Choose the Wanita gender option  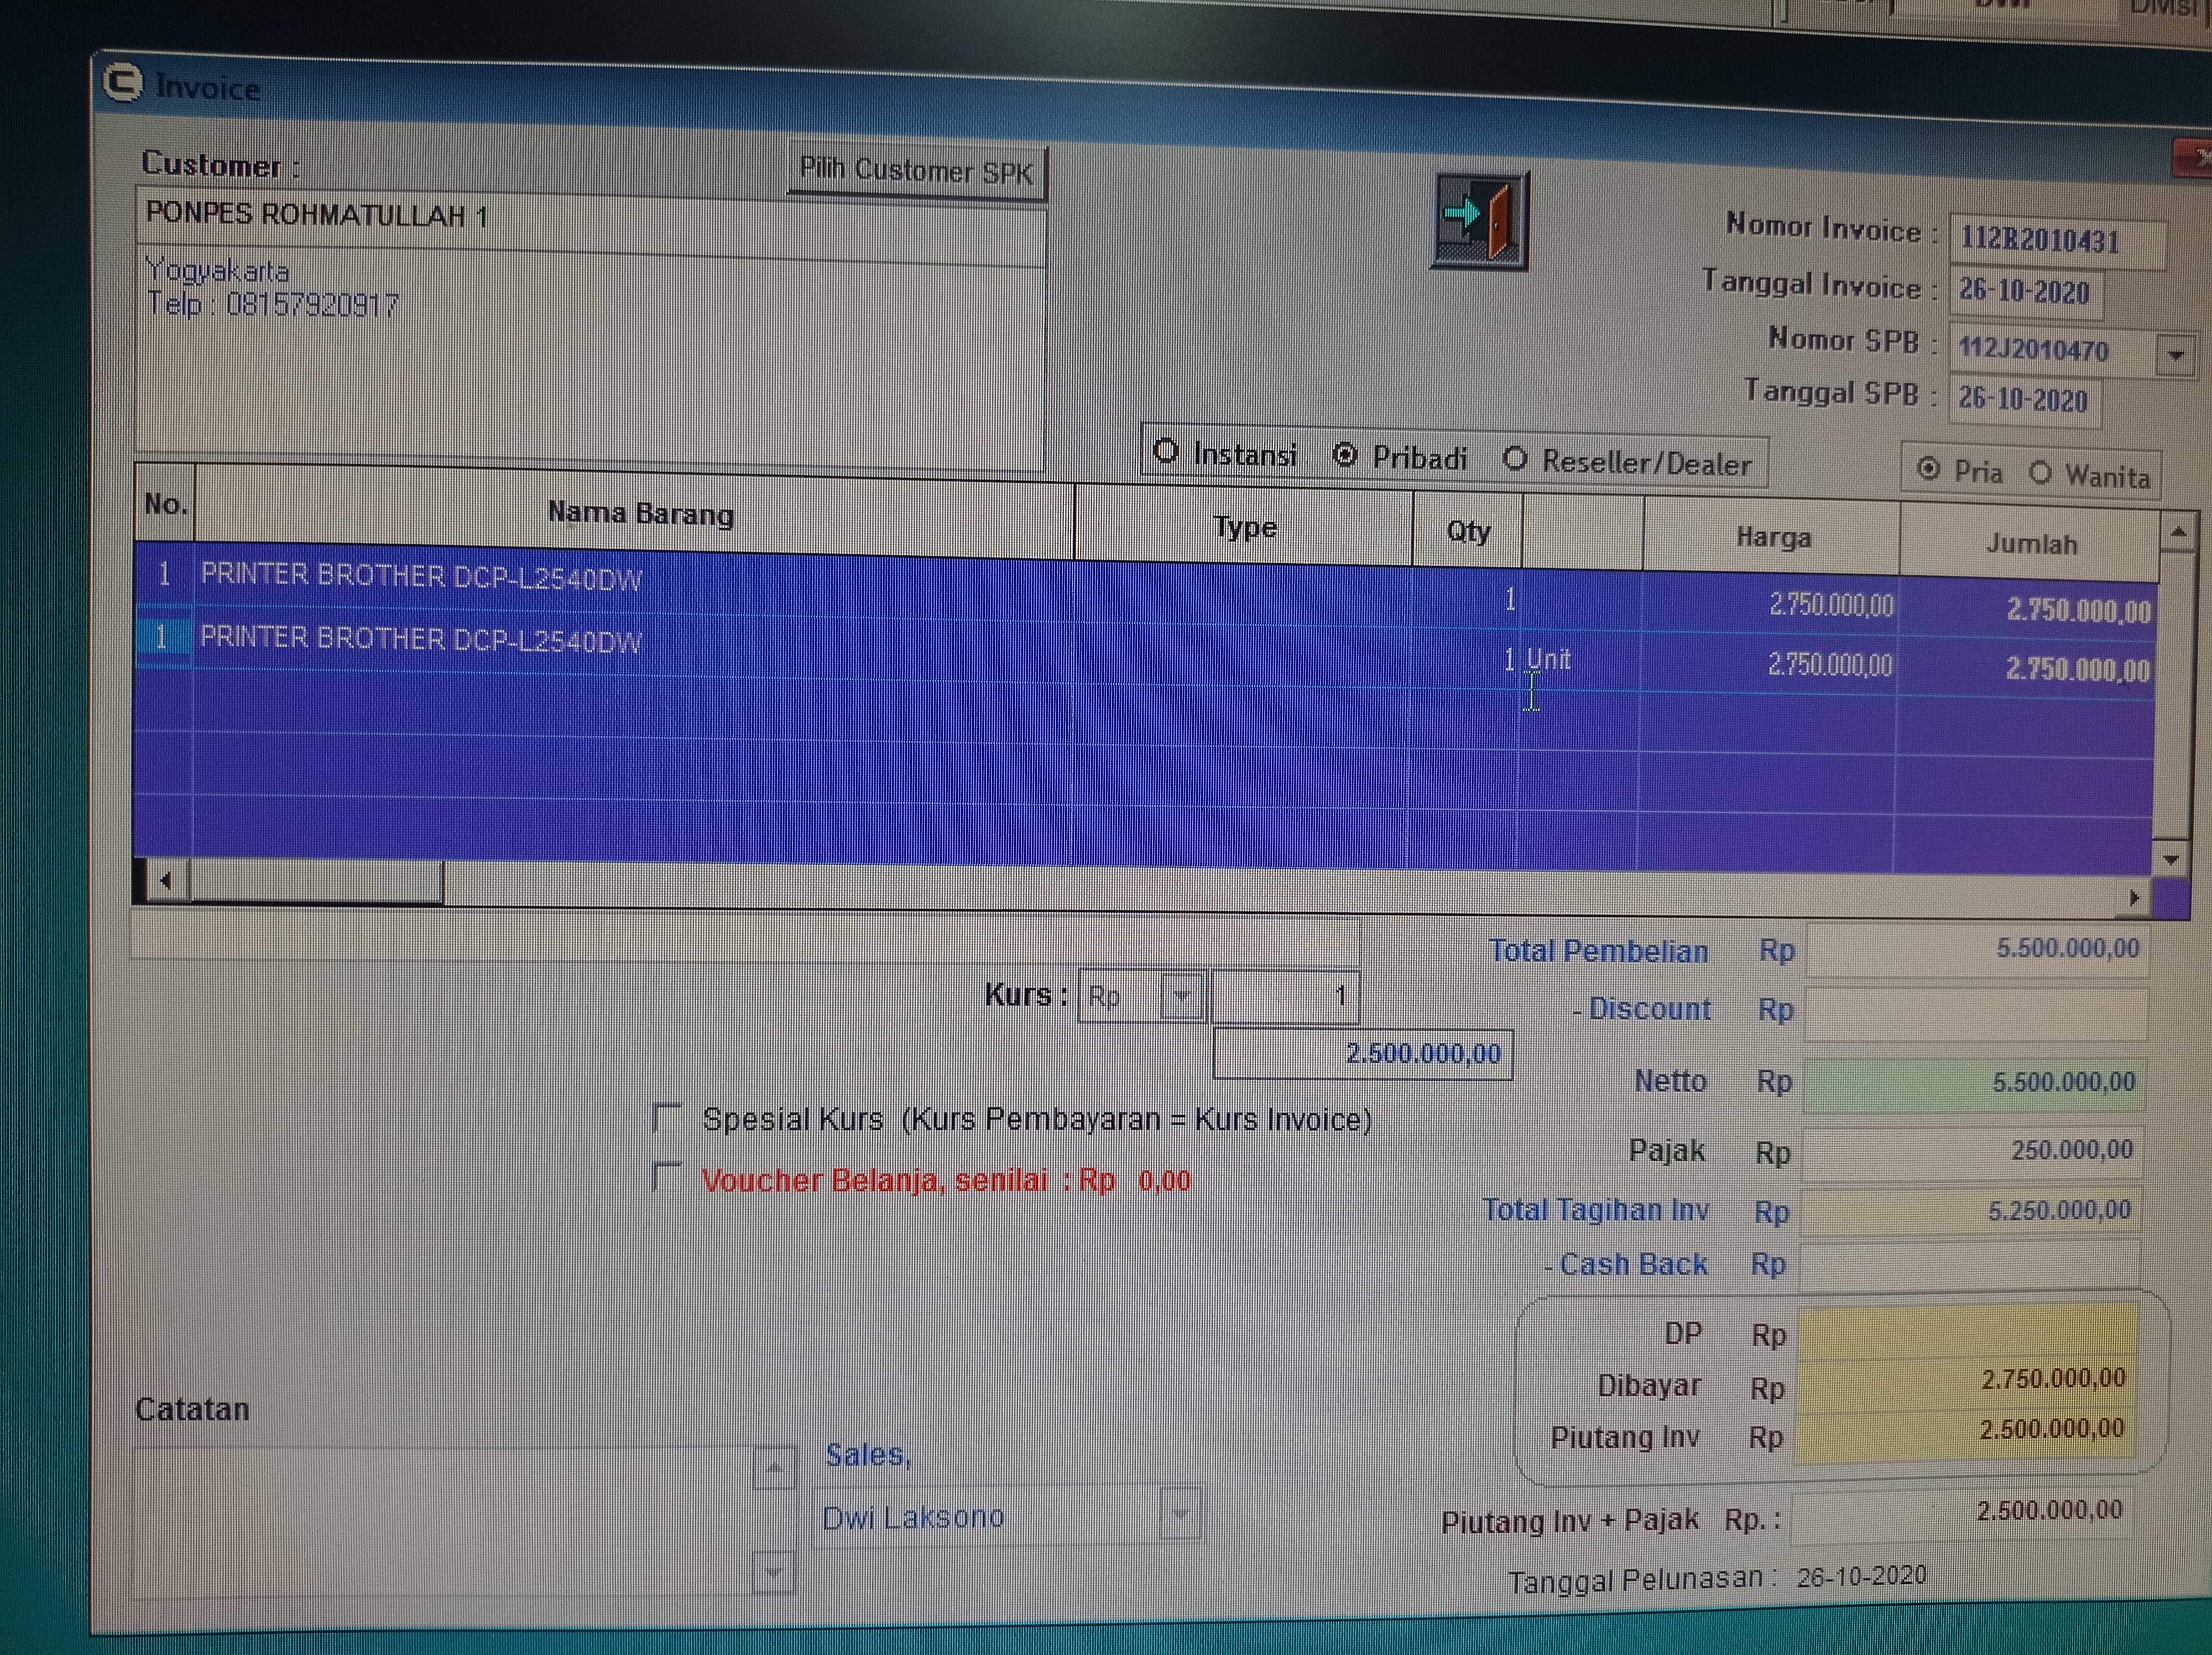click(2040, 473)
